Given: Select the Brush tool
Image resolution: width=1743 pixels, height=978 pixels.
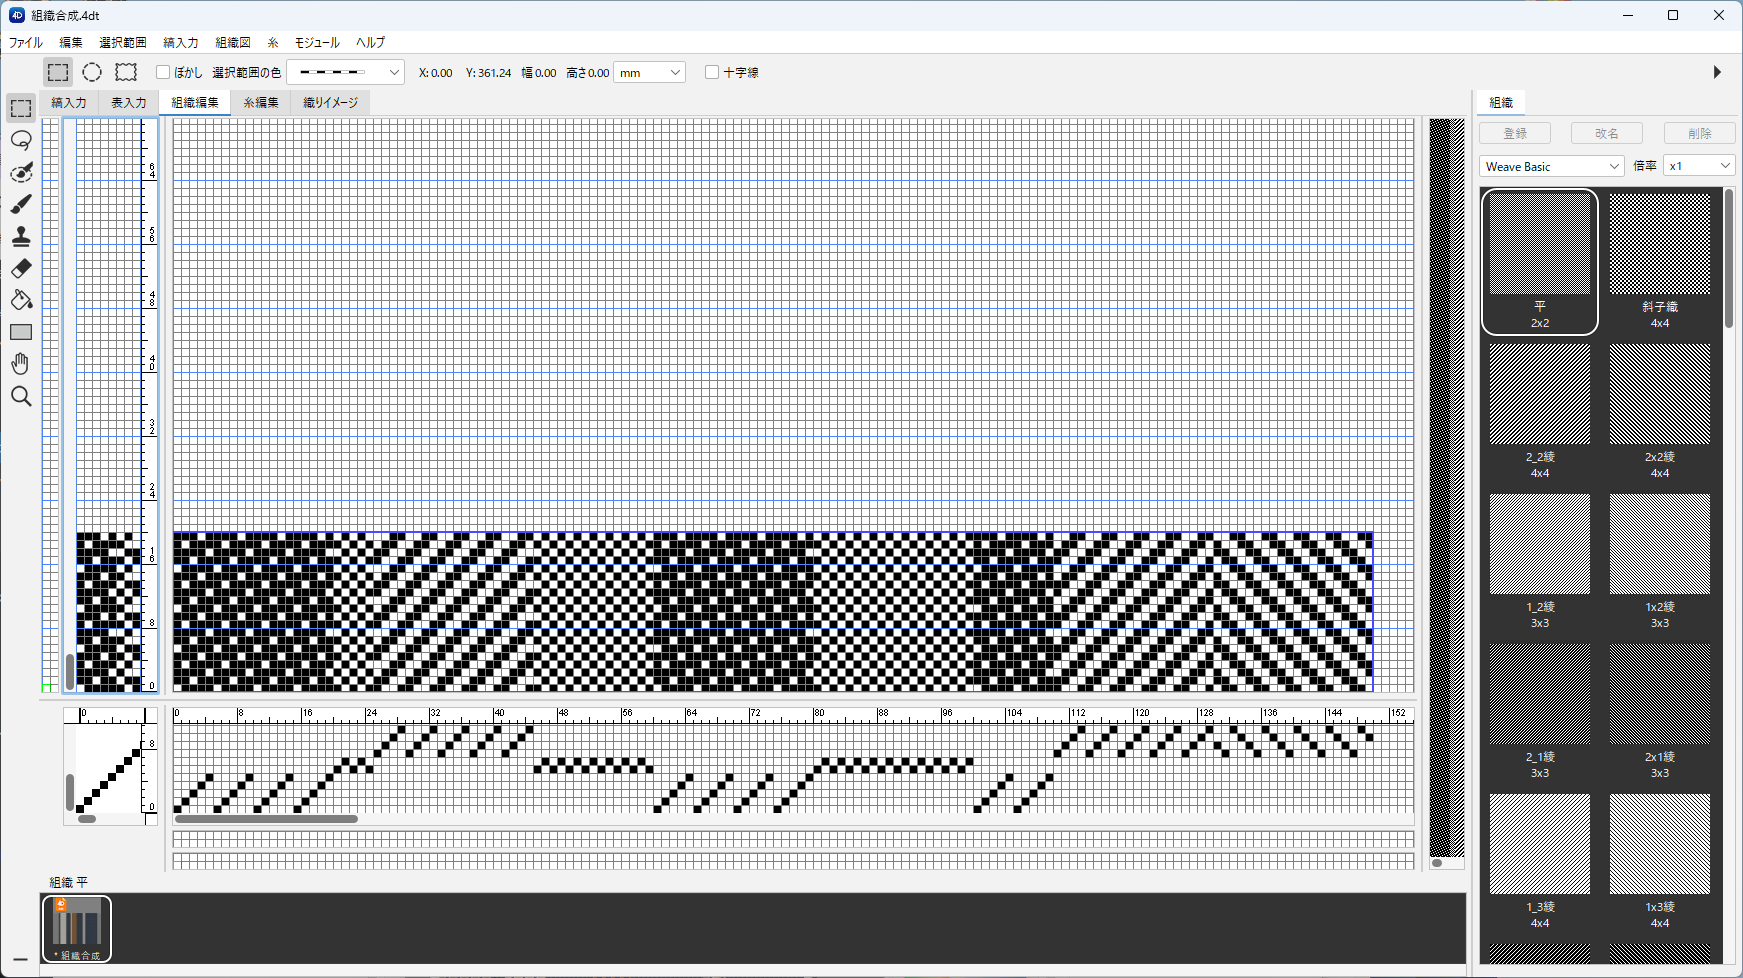Looking at the screenshot, I should click(x=21, y=204).
